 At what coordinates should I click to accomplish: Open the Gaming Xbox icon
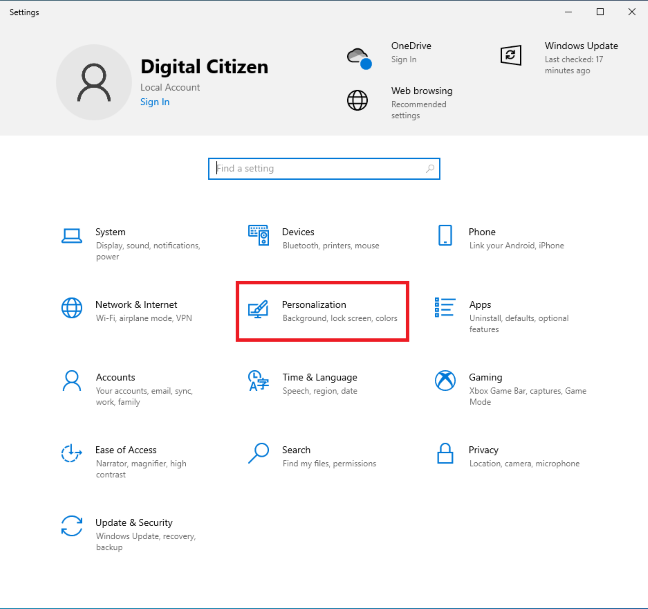pyautogui.click(x=445, y=380)
